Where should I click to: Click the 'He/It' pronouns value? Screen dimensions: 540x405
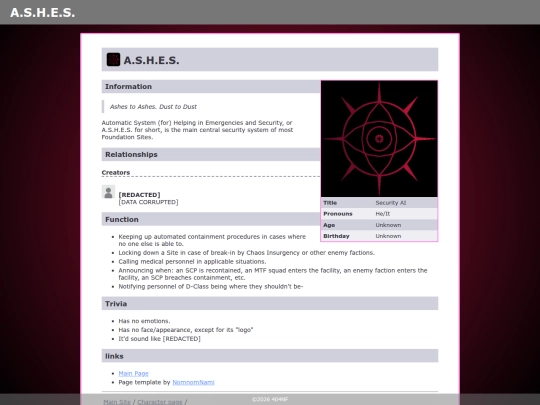coord(383,214)
